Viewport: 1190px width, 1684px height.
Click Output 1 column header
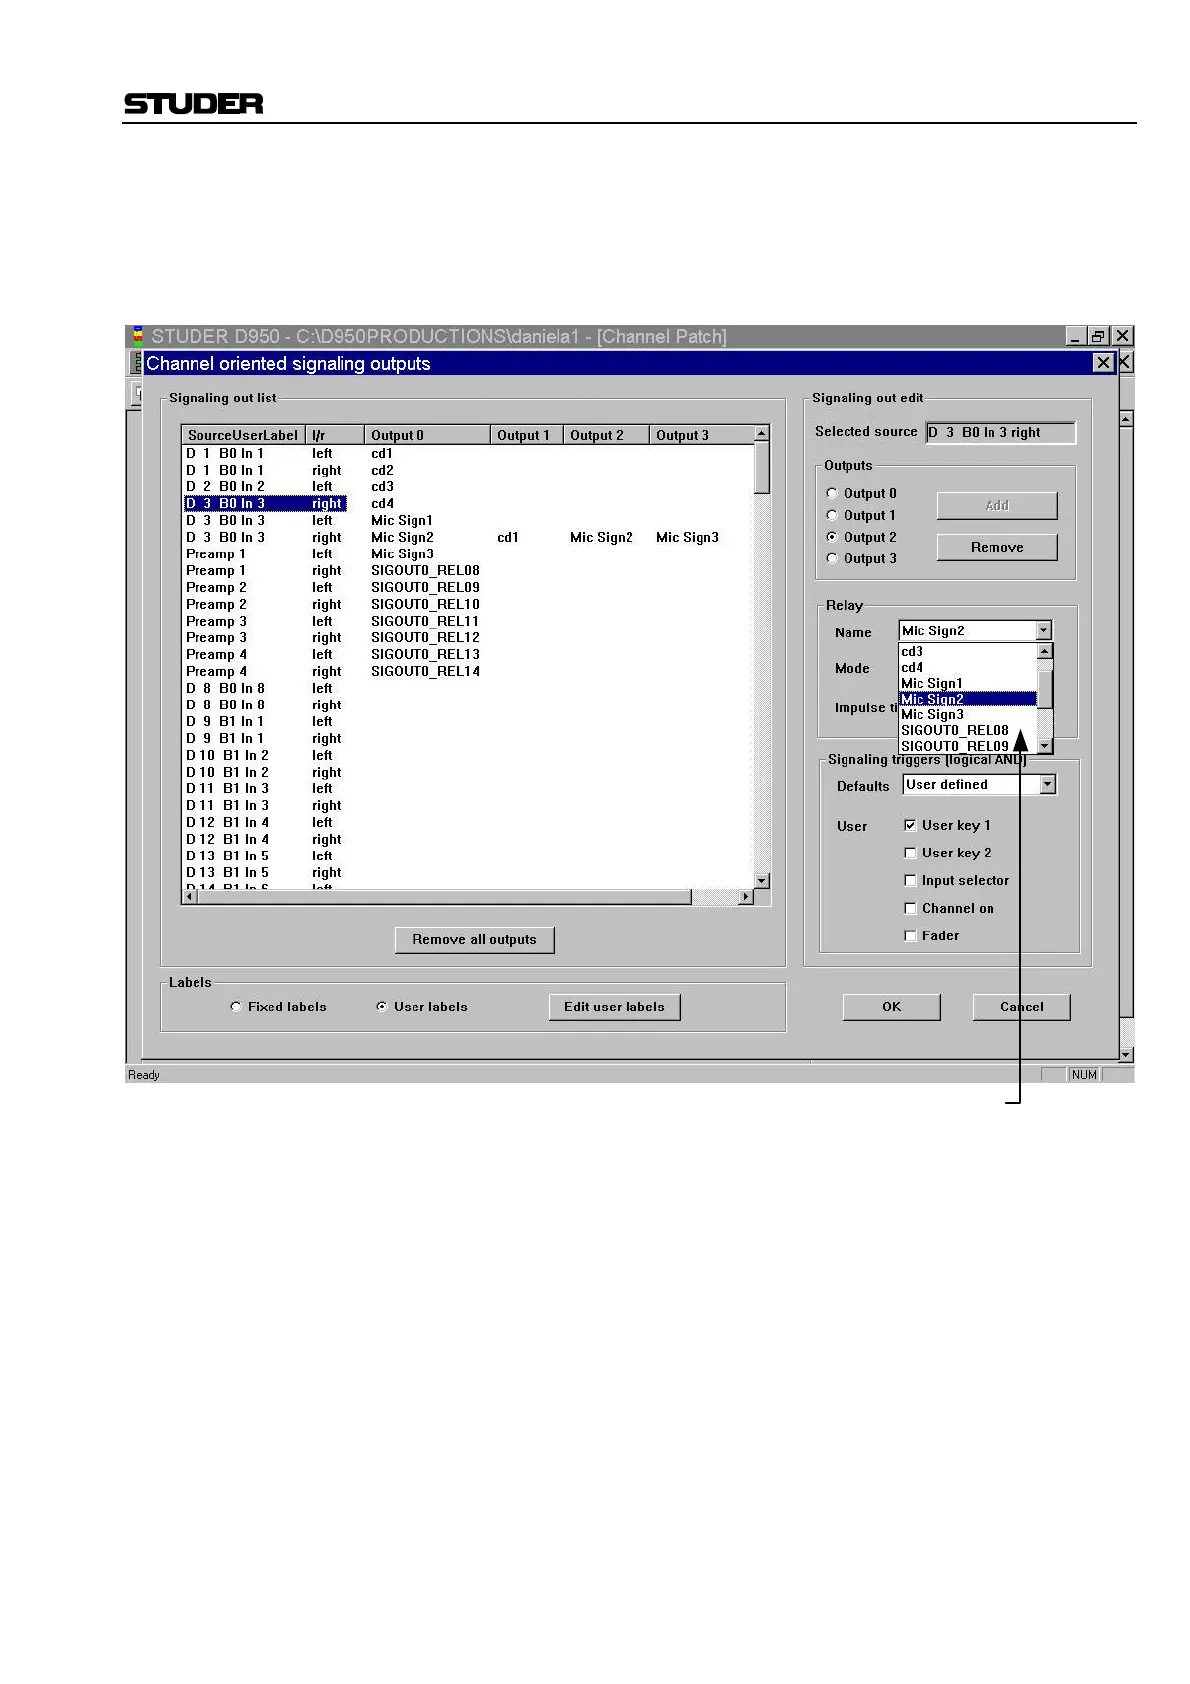point(526,435)
